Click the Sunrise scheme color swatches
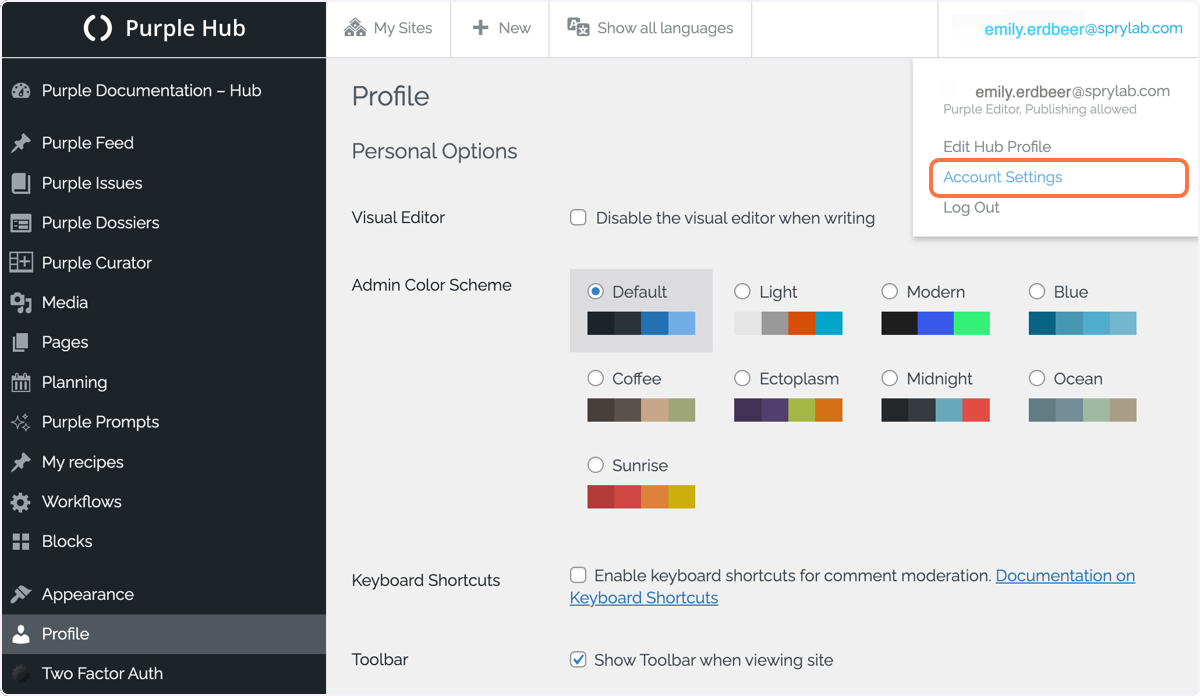 pyautogui.click(x=641, y=496)
